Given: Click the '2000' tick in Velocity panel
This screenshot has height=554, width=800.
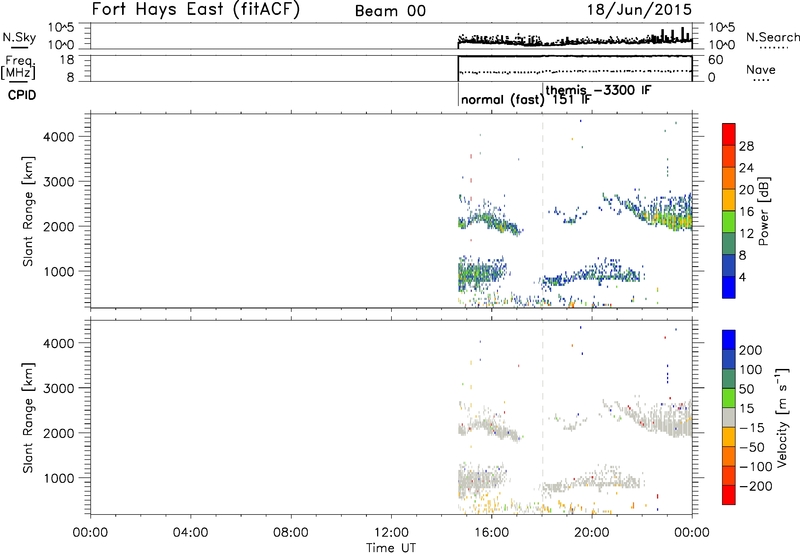Looking at the screenshot, I should tap(59, 433).
